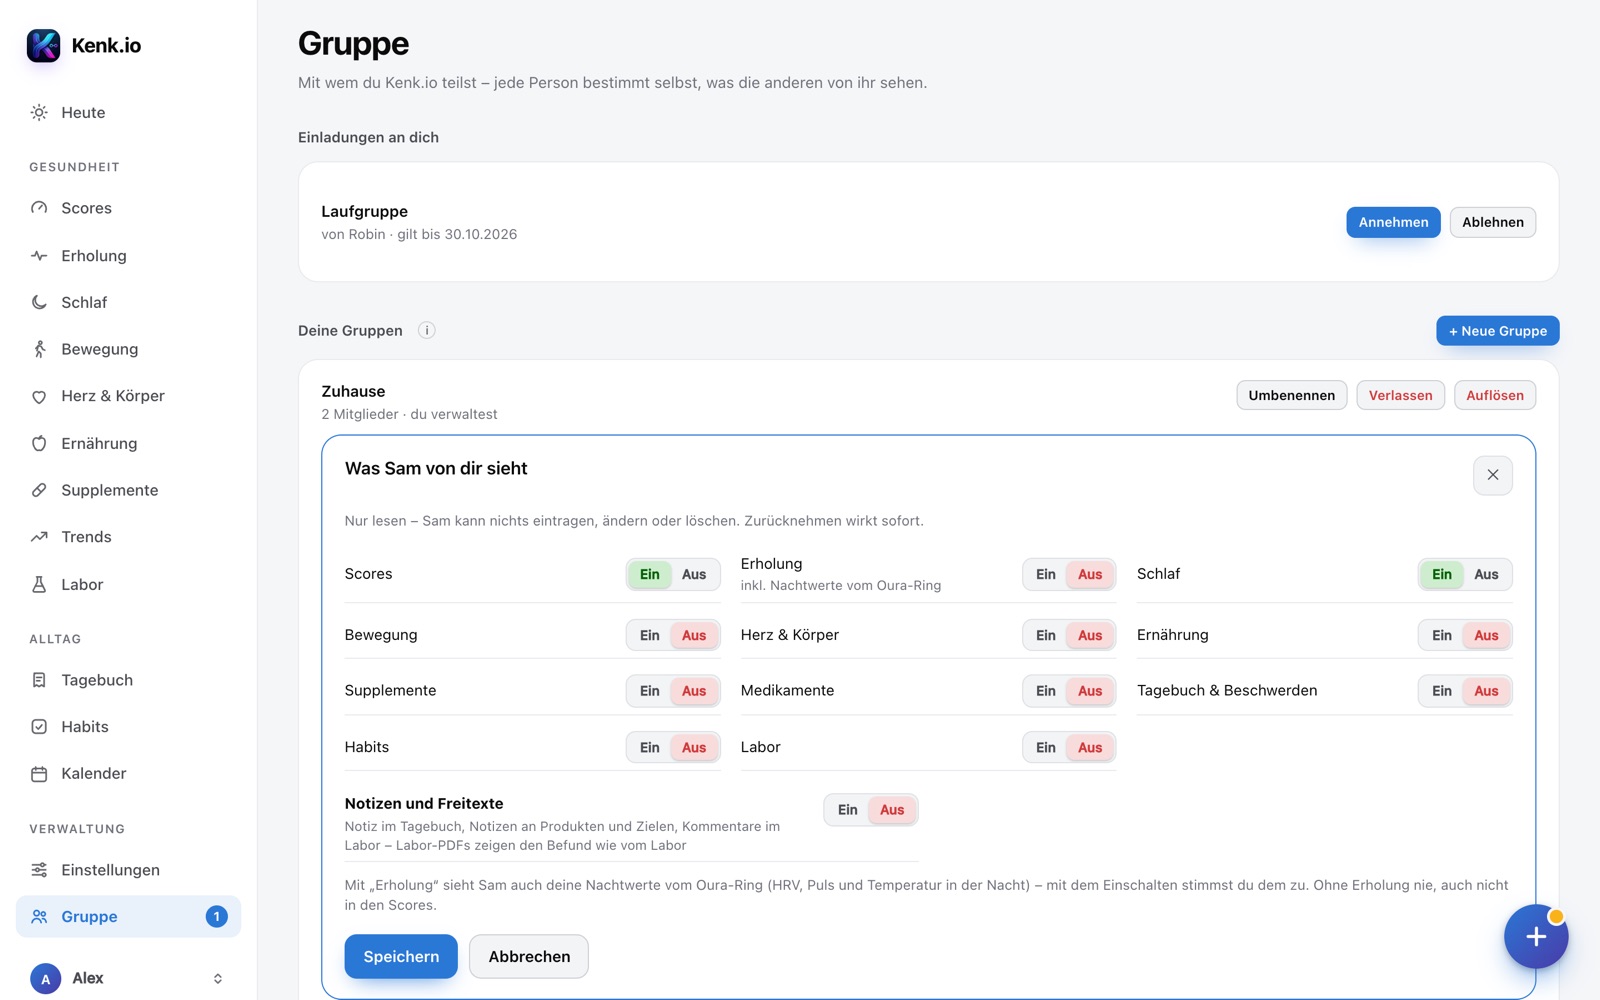This screenshot has height=1000, width=1600.
Task: Open Scores via the gauge icon
Action: point(39,208)
